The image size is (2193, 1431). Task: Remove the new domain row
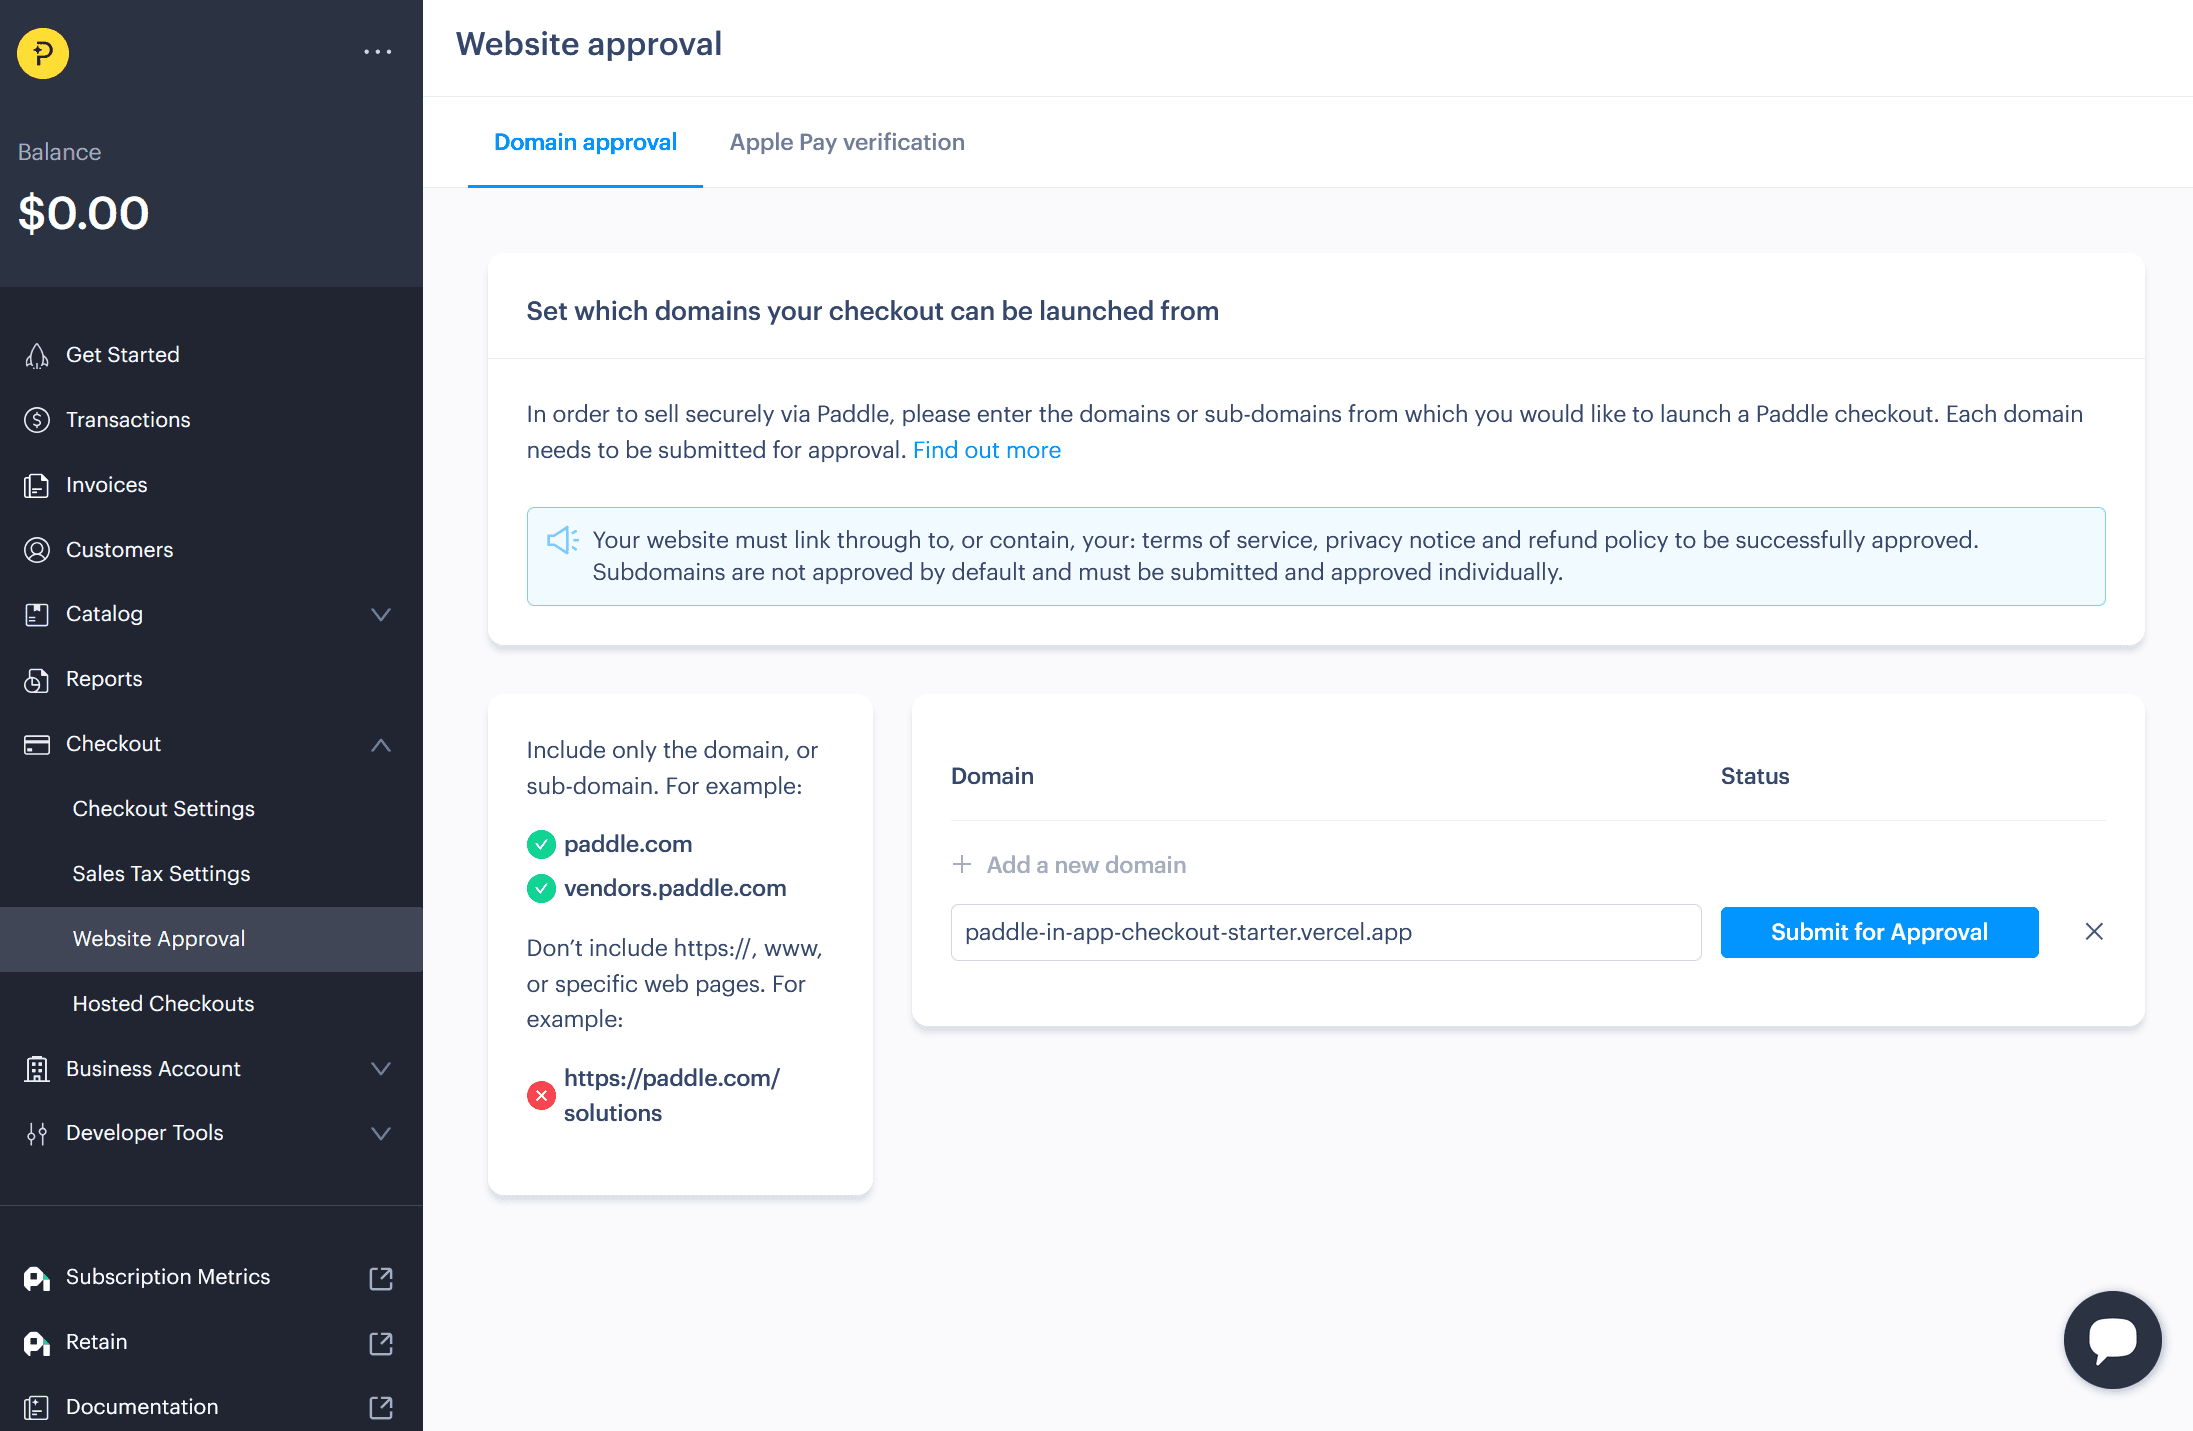[x=2094, y=932]
